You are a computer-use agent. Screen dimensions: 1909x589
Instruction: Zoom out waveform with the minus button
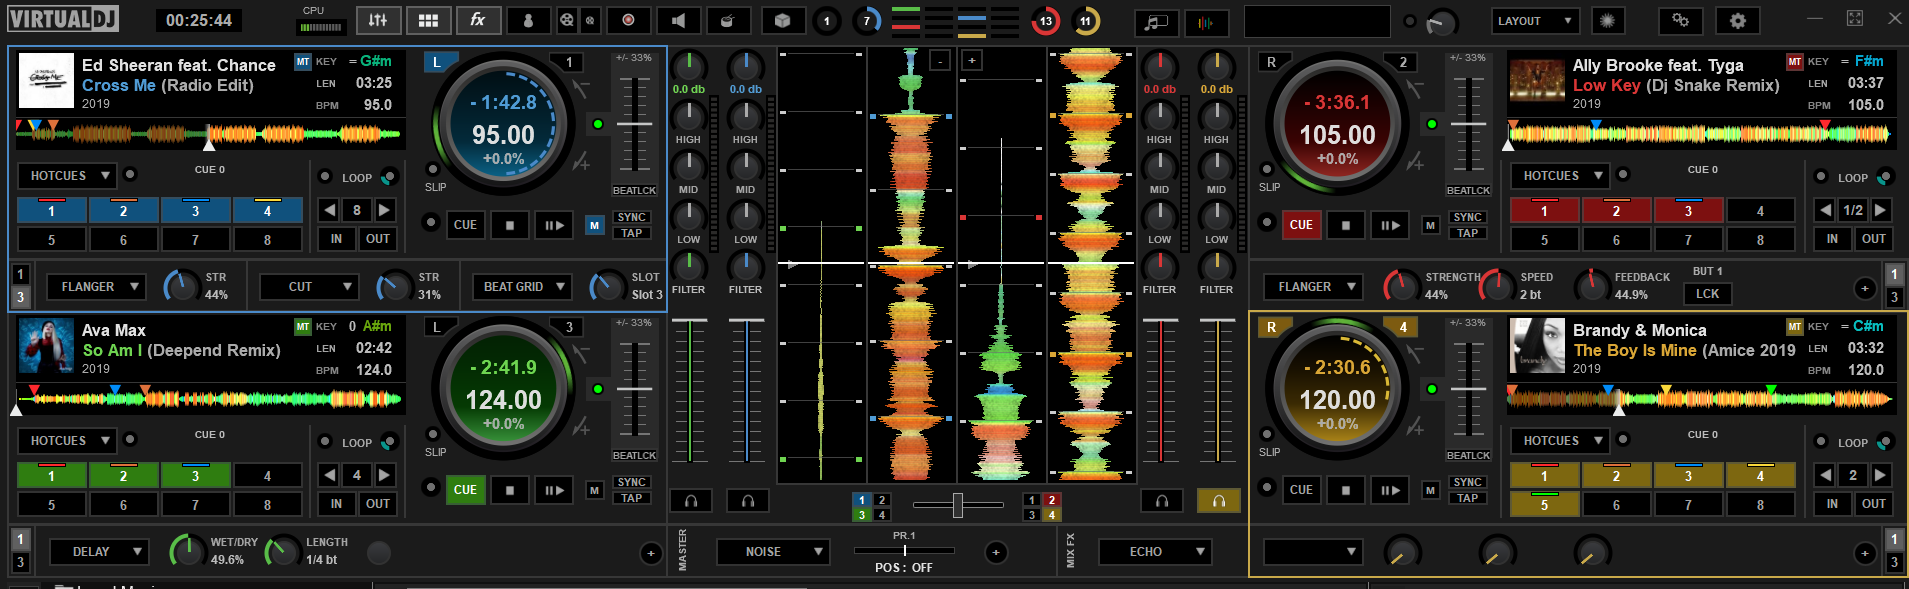(x=941, y=61)
